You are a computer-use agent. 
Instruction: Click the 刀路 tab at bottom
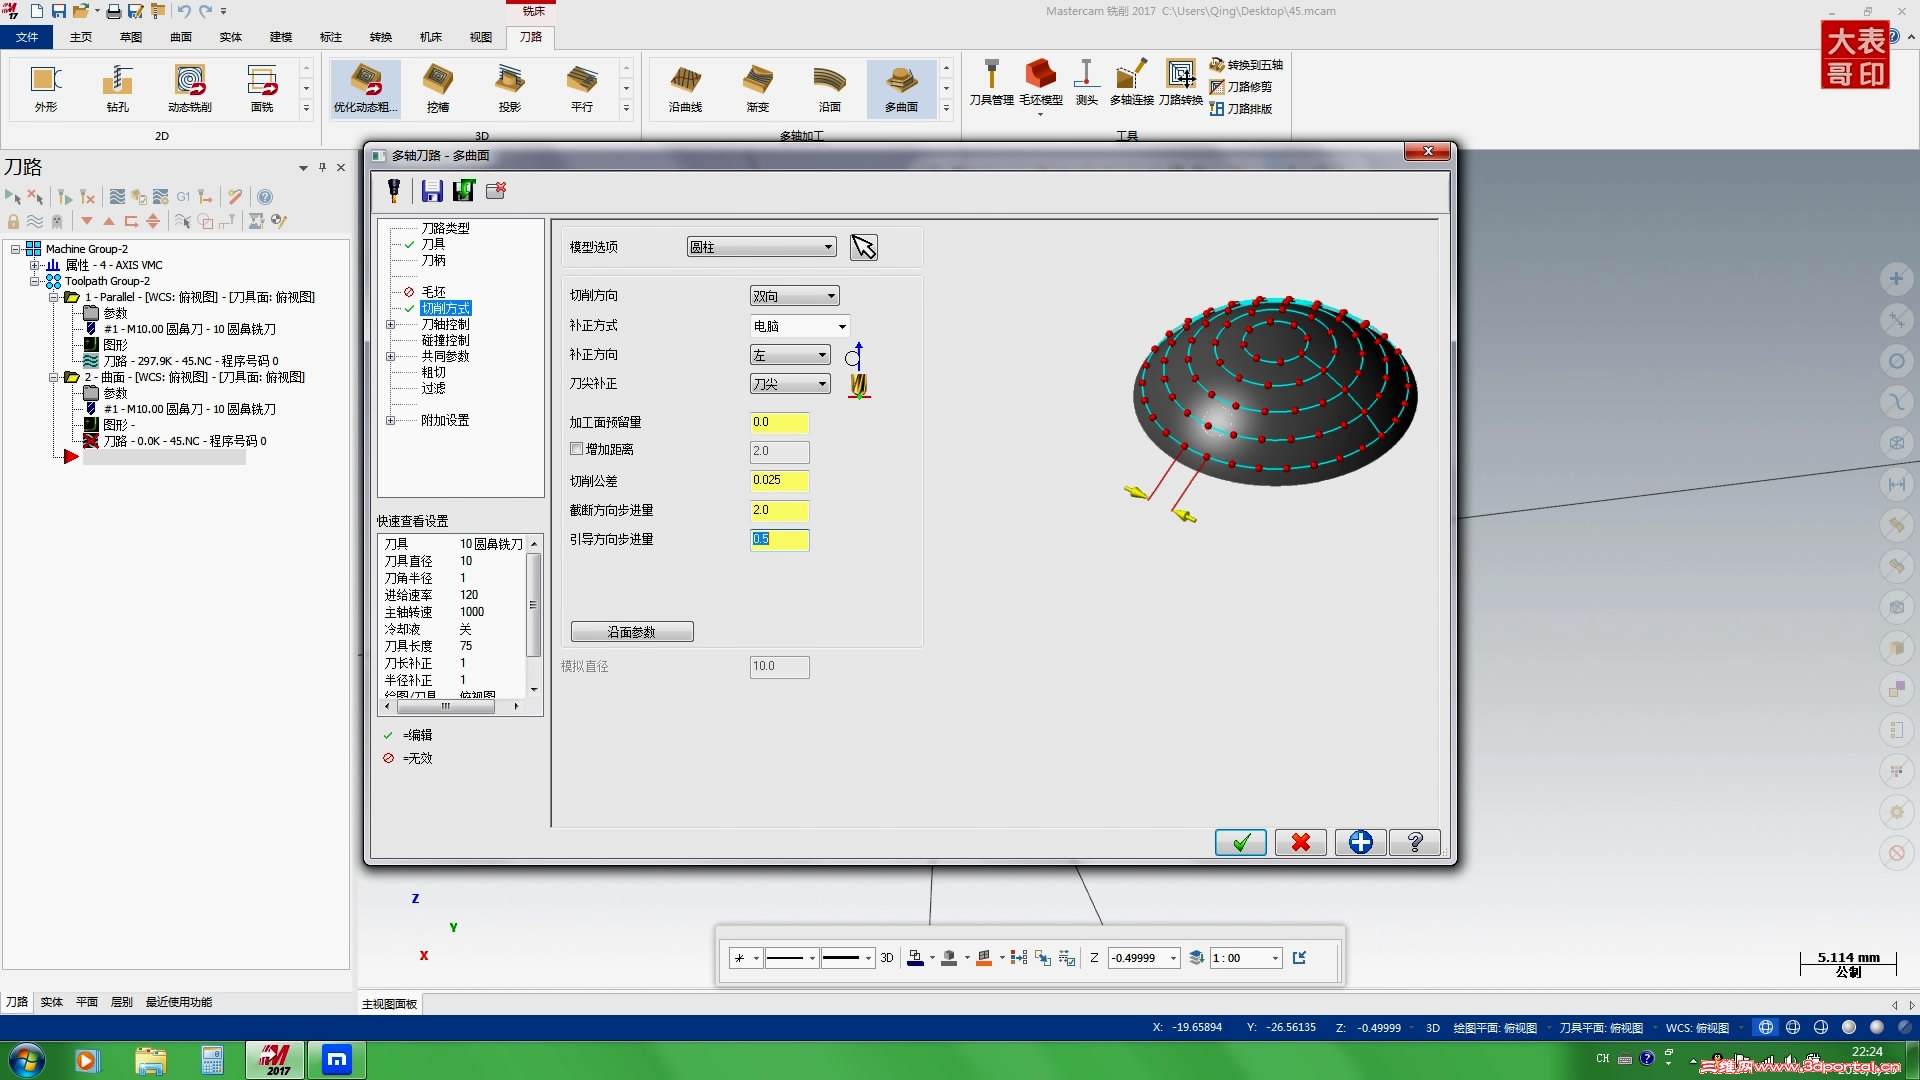click(16, 1002)
